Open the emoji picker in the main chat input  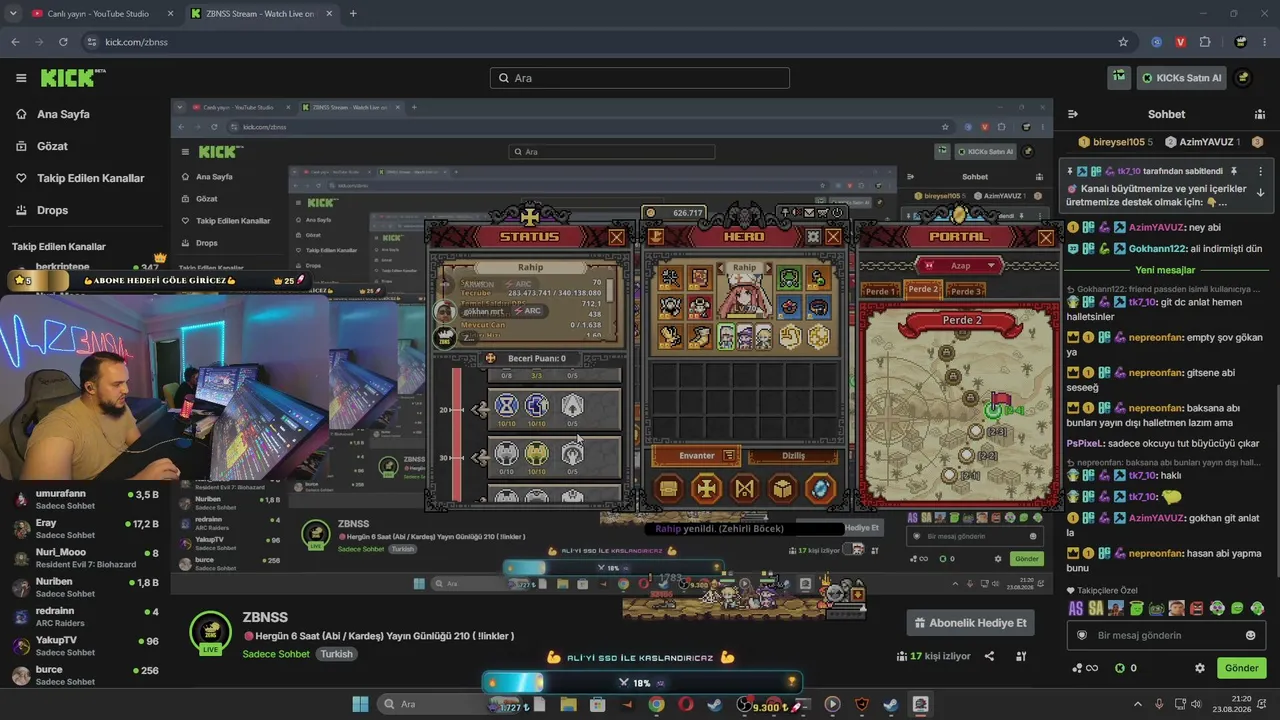point(1250,635)
